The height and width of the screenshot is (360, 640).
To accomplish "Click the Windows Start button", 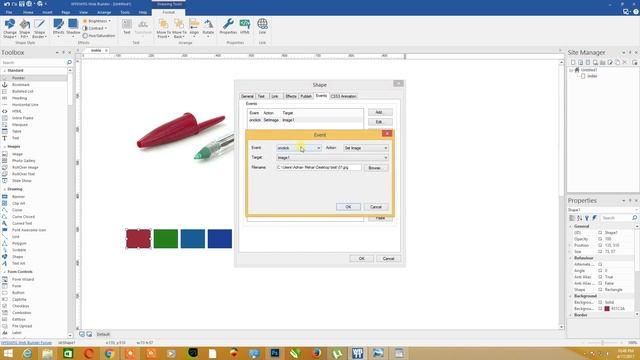I will 8,353.
